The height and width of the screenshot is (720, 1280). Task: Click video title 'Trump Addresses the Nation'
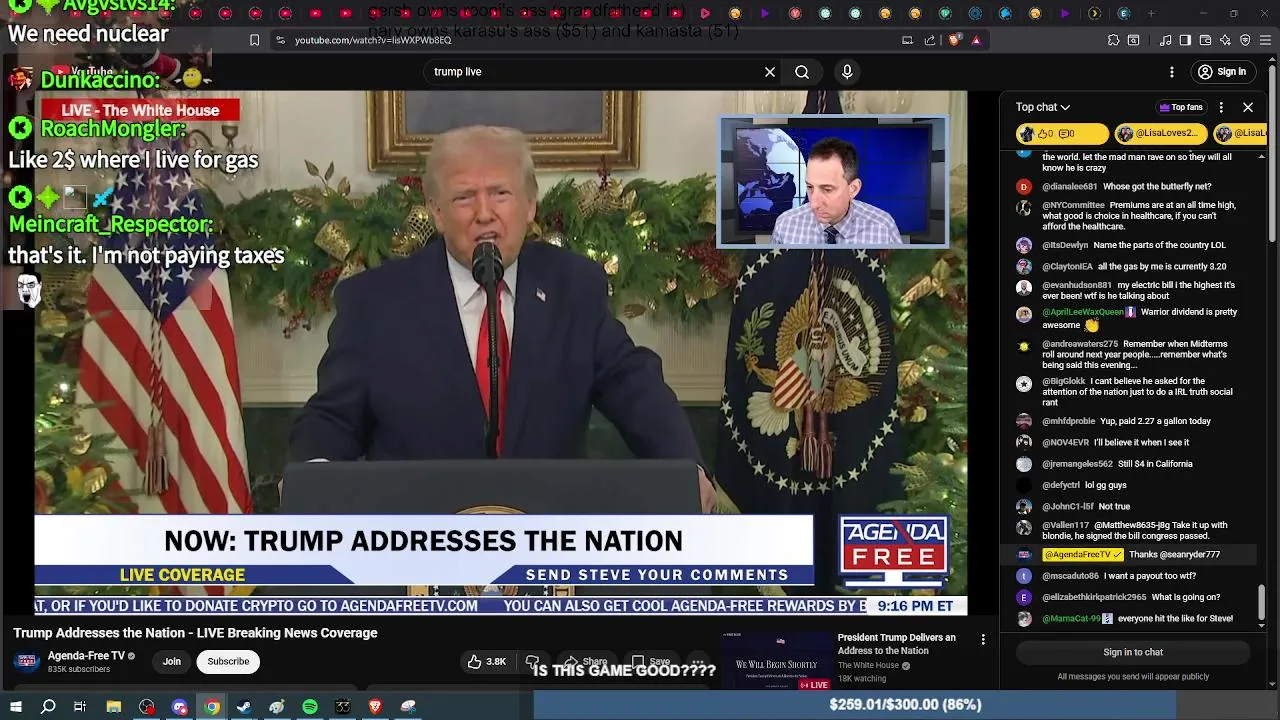click(x=195, y=633)
